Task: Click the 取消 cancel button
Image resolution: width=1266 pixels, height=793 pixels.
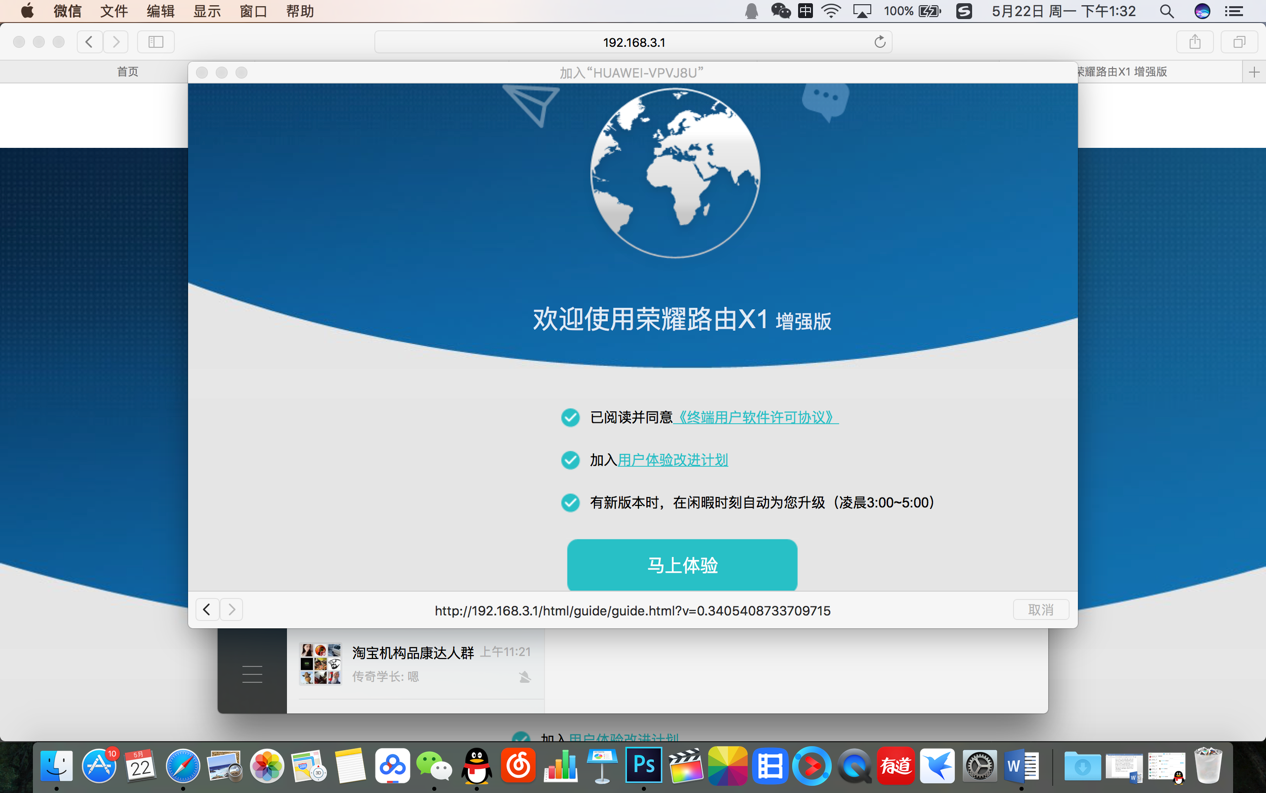Action: pyautogui.click(x=1041, y=610)
